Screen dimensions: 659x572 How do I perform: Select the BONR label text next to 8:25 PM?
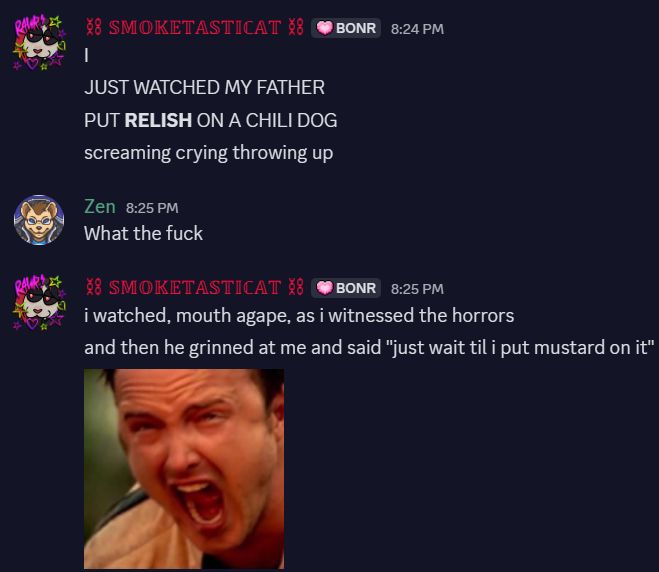coord(356,288)
